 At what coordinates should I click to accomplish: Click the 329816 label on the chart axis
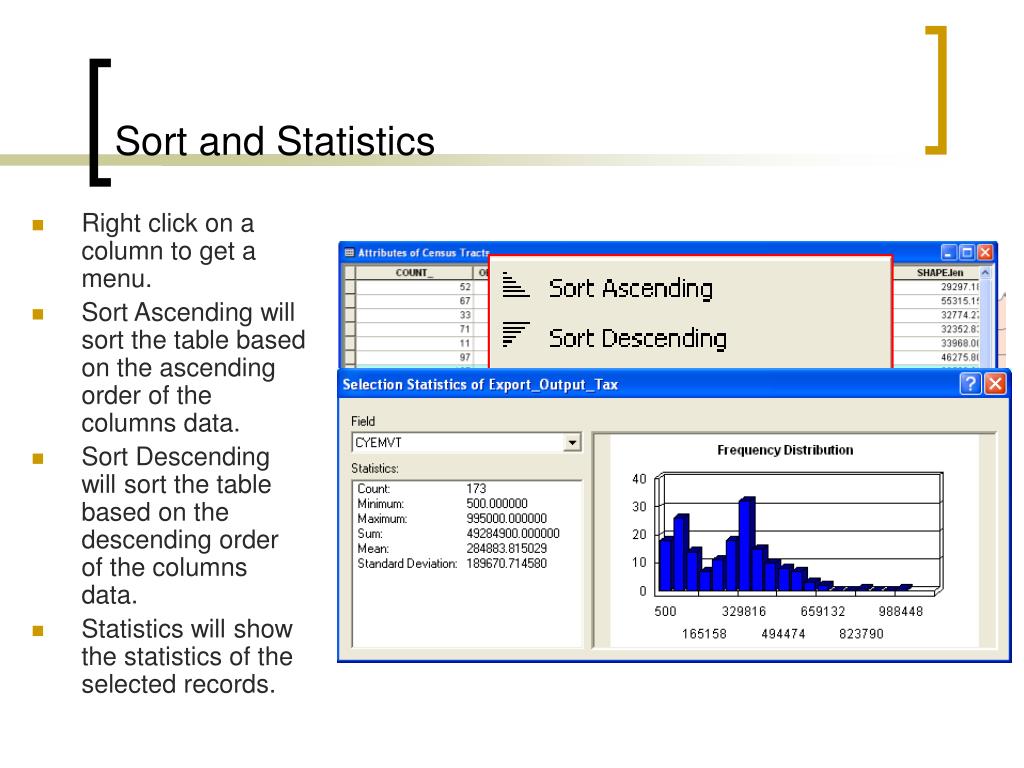[744, 611]
